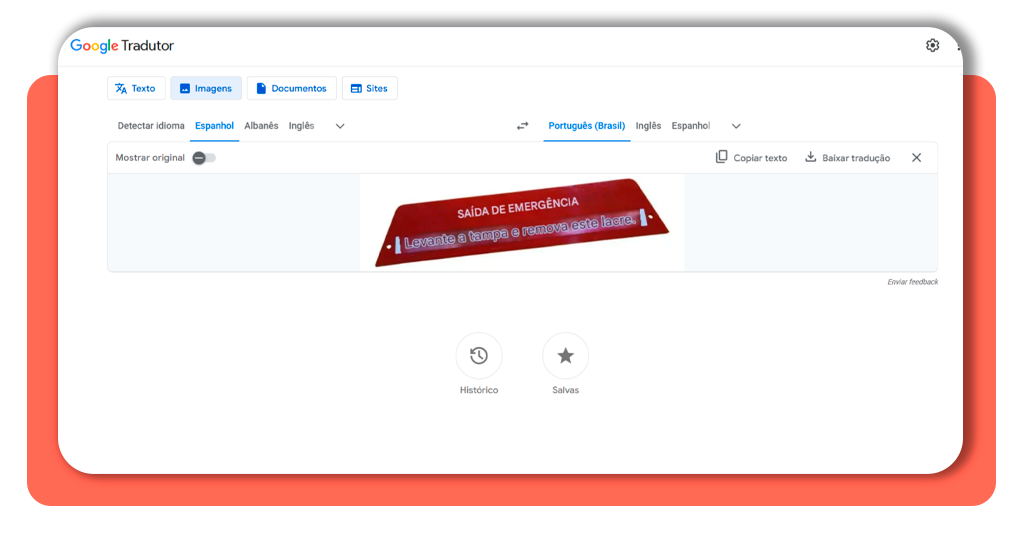Click Baixar tradução to download
This screenshot has width=1024, height=536.
(x=848, y=157)
